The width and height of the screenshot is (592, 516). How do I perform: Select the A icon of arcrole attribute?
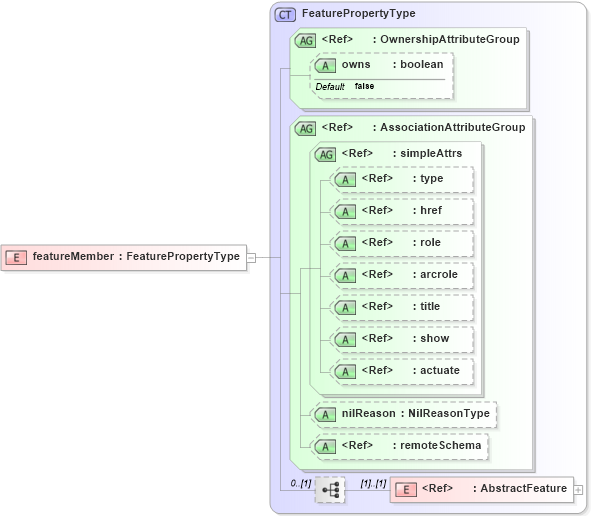click(345, 276)
